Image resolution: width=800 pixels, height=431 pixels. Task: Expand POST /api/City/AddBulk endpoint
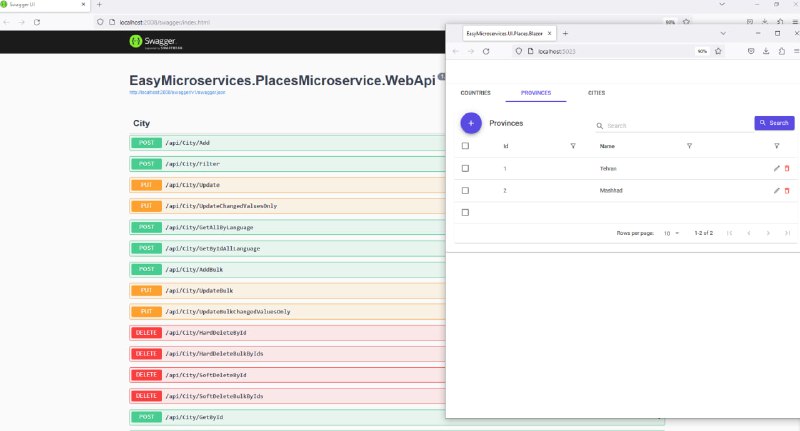[287, 269]
